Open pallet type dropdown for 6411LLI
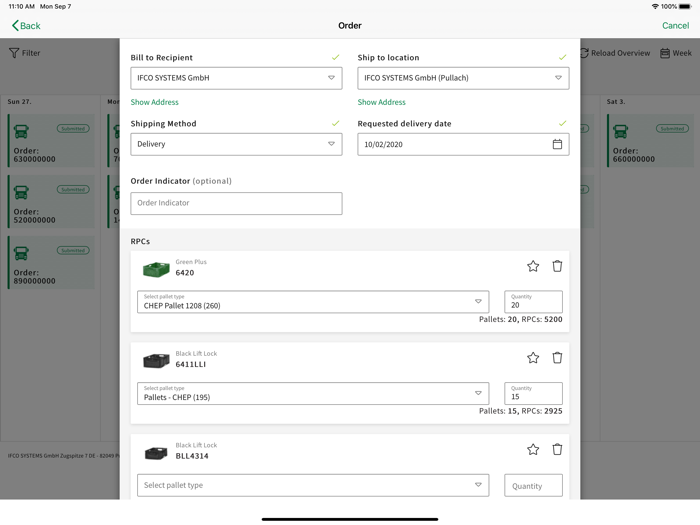 click(x=313, y=393)
